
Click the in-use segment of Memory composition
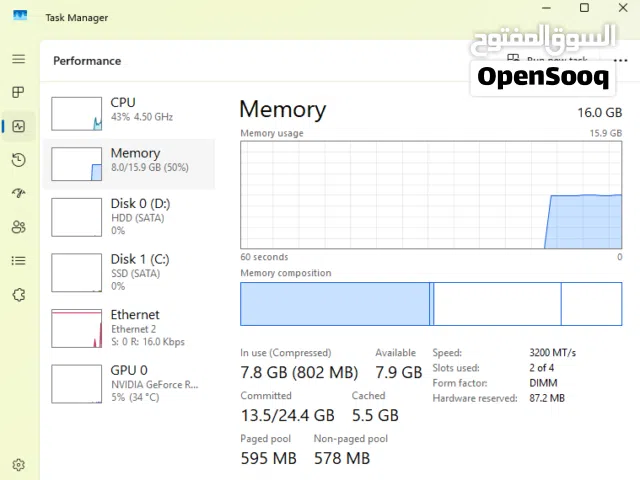[335, 304]
